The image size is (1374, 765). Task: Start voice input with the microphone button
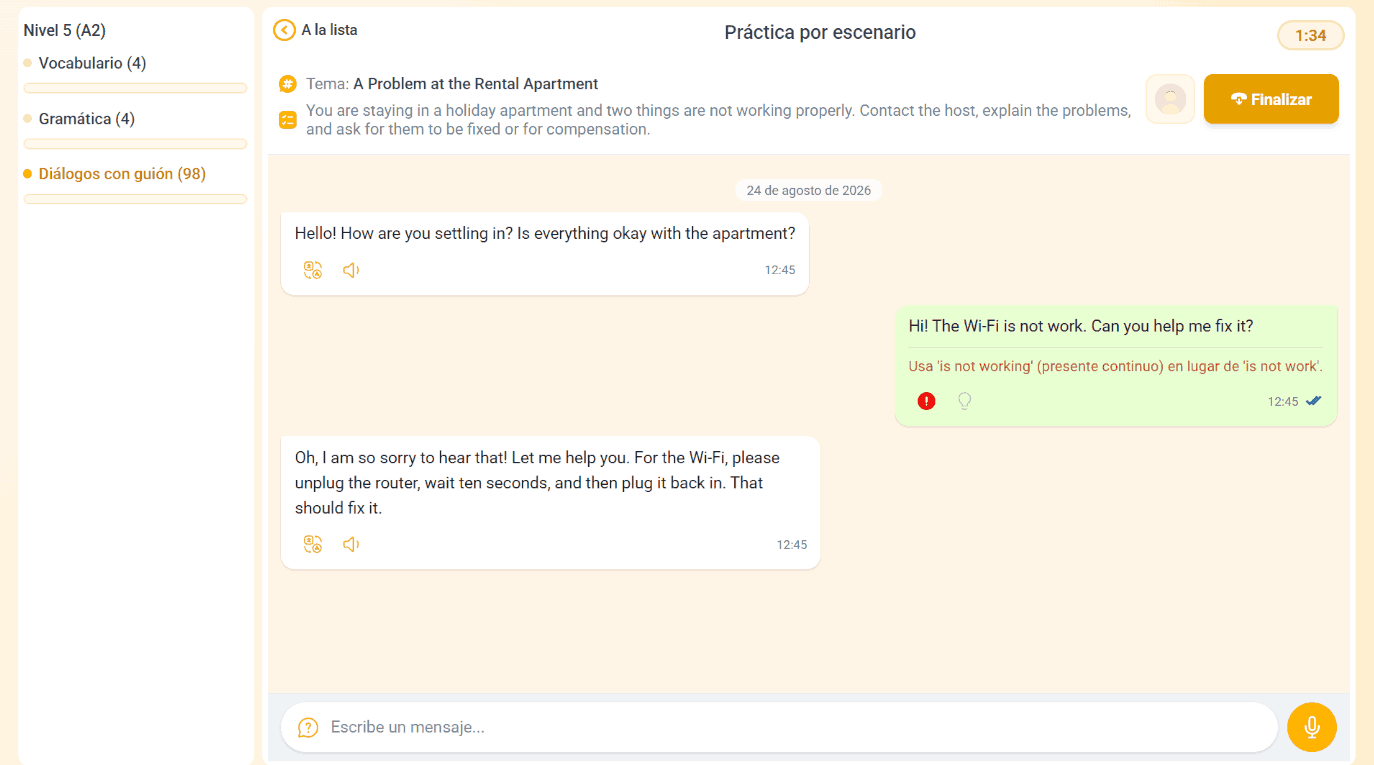(x=1312, y=727)
